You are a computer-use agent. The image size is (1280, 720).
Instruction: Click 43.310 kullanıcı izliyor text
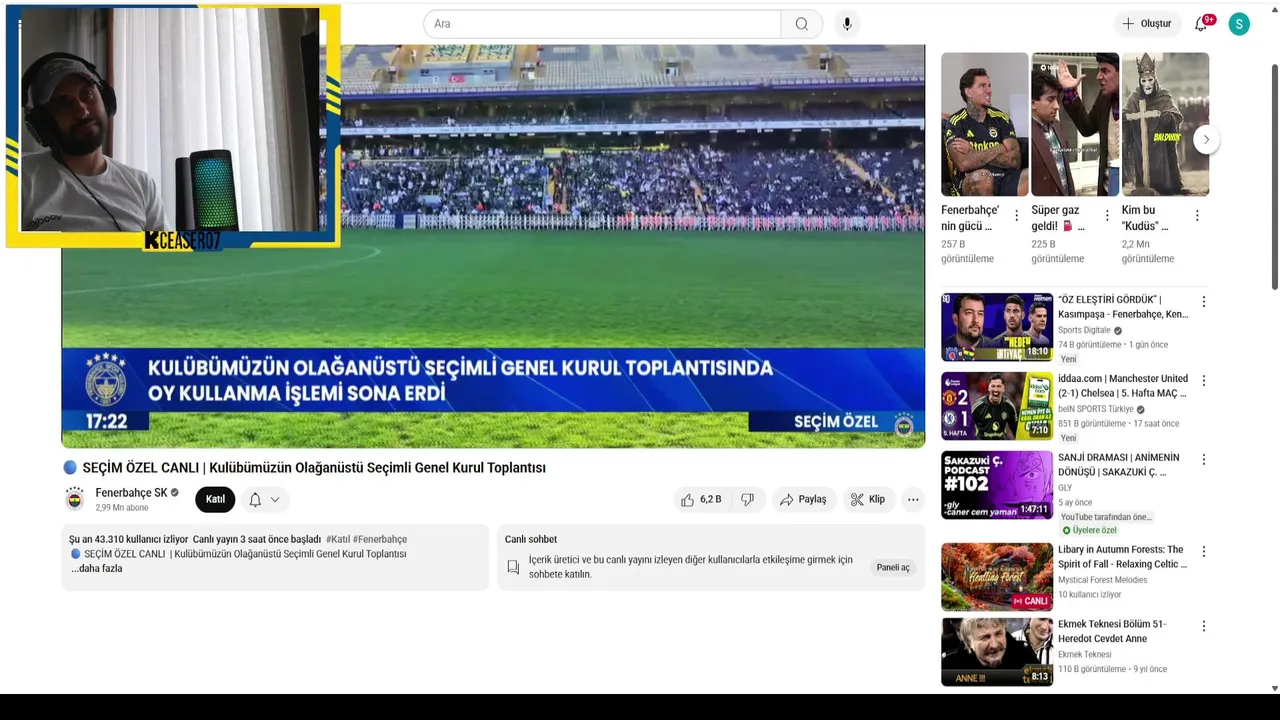coord(128,539)
